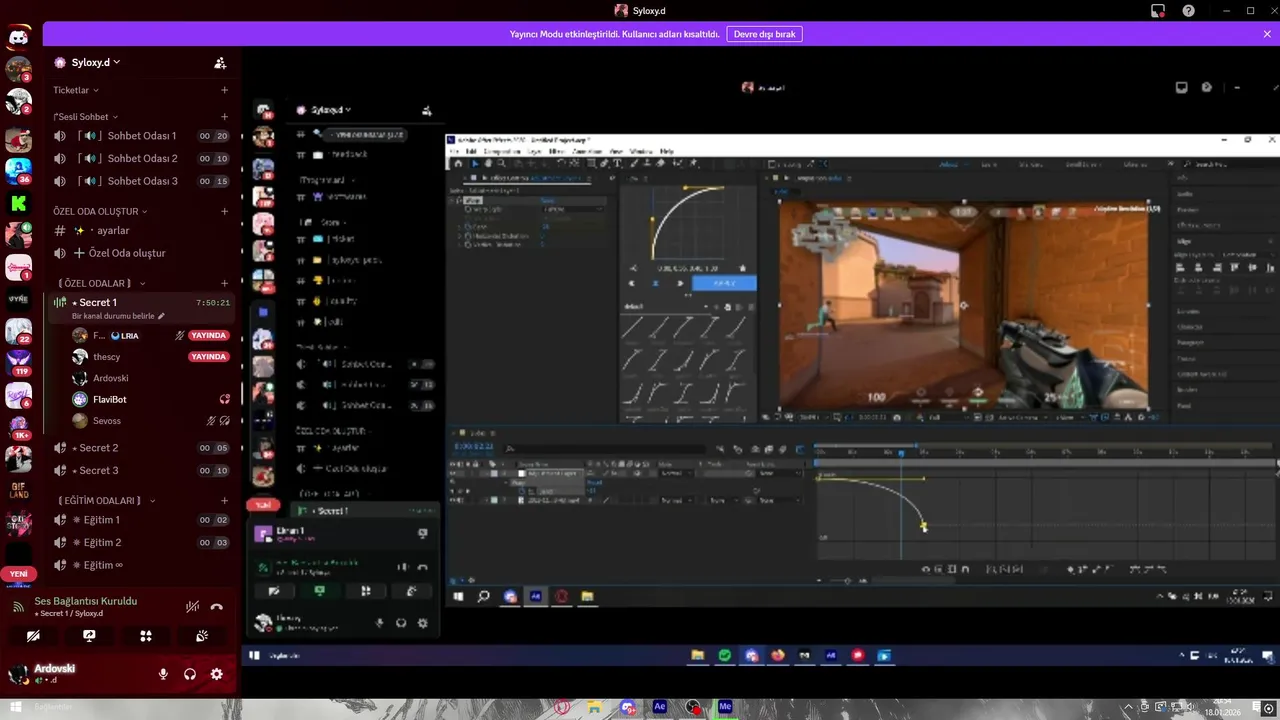The width and height of the screenshot is (1280, 720).
Task: Join Eğitim 2 voice channel
Action: tap(141, 542)
